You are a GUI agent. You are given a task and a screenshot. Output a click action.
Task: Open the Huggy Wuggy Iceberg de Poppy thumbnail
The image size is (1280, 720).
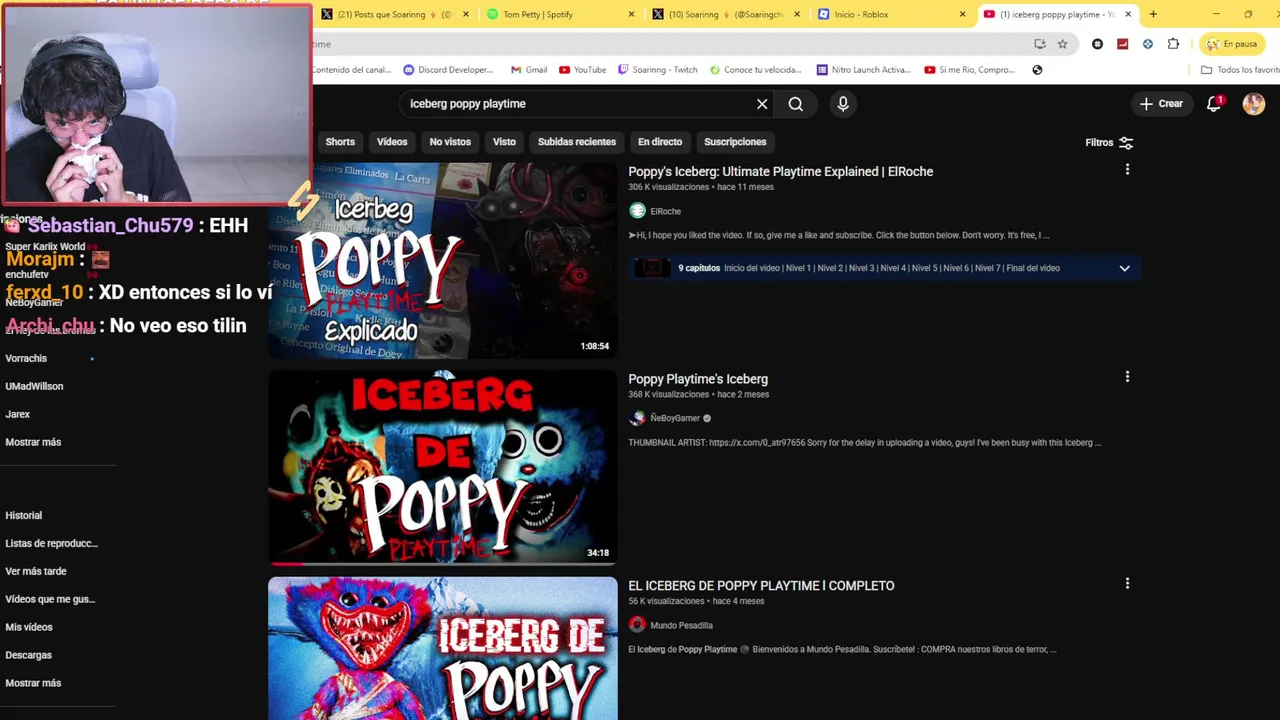tap(442, 648)
